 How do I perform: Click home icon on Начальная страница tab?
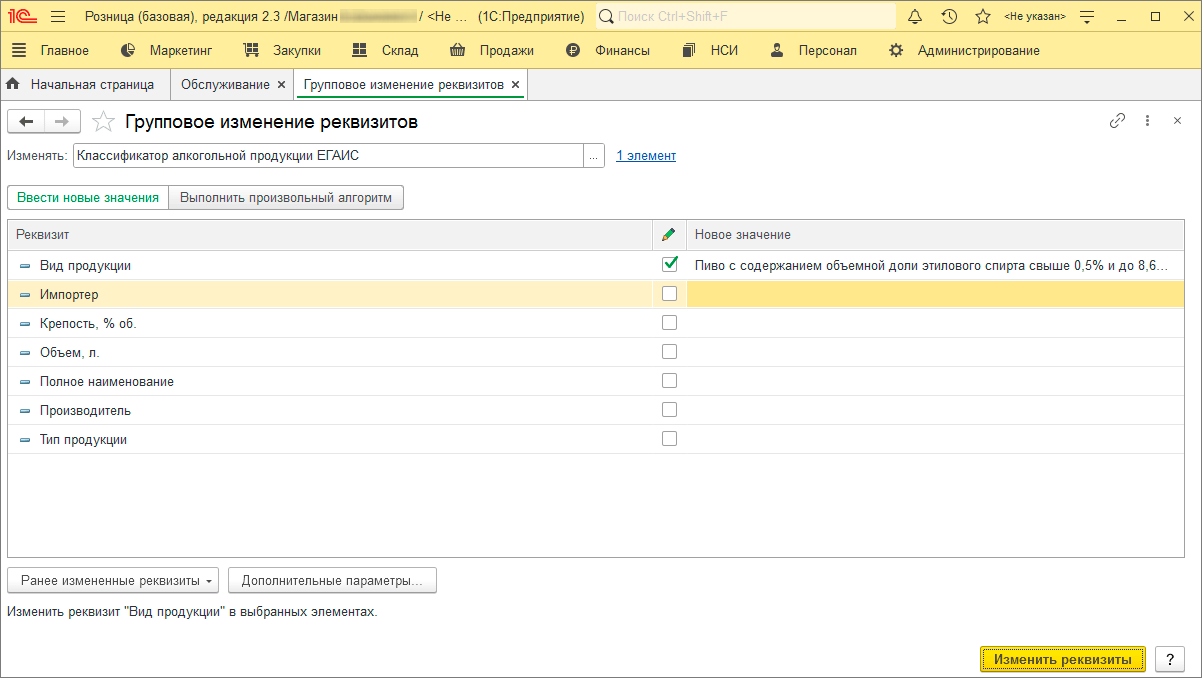pyautogui.click(x=13, y=85)
